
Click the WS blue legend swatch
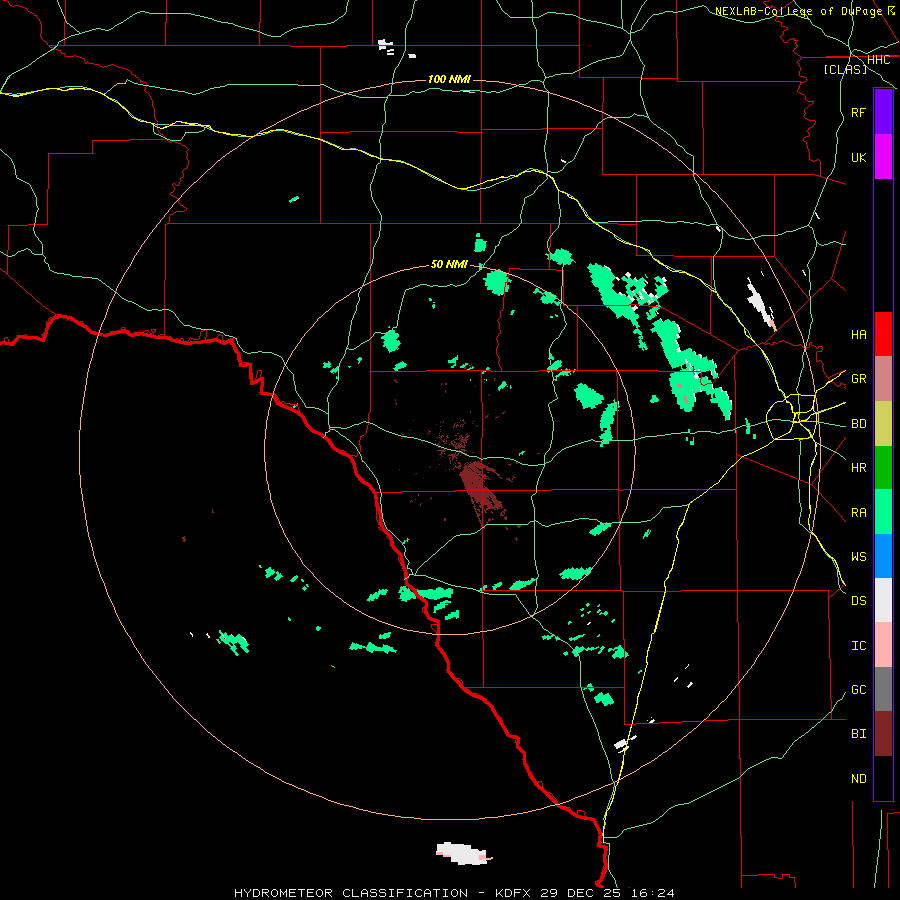coord(883,556)
